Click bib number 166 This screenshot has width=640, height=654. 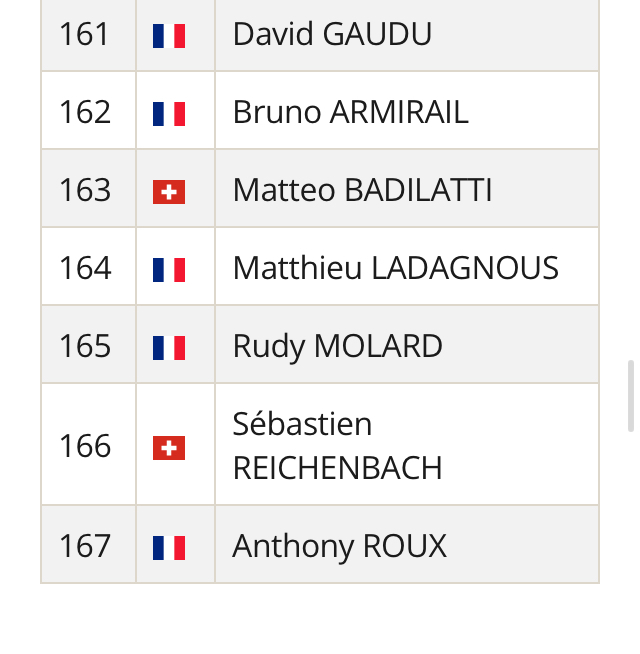pyautogui.click(x=85, y=446)
